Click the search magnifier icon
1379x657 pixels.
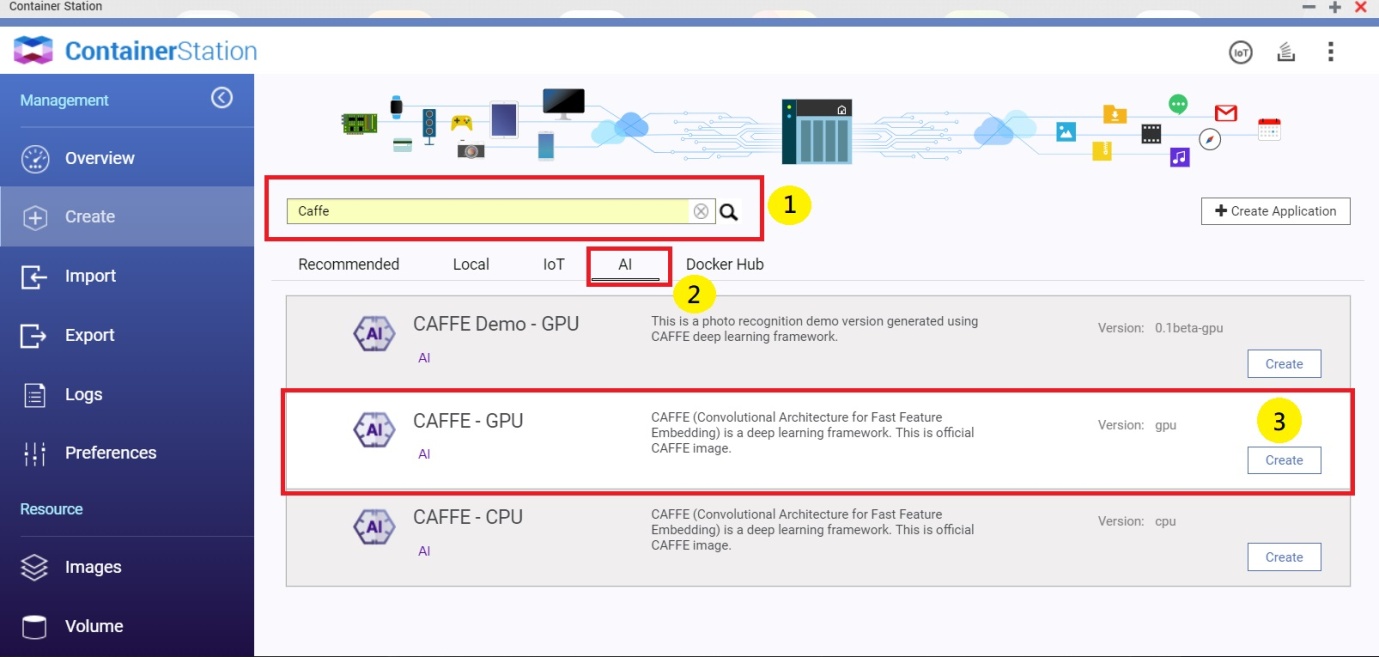pos(729,212)
